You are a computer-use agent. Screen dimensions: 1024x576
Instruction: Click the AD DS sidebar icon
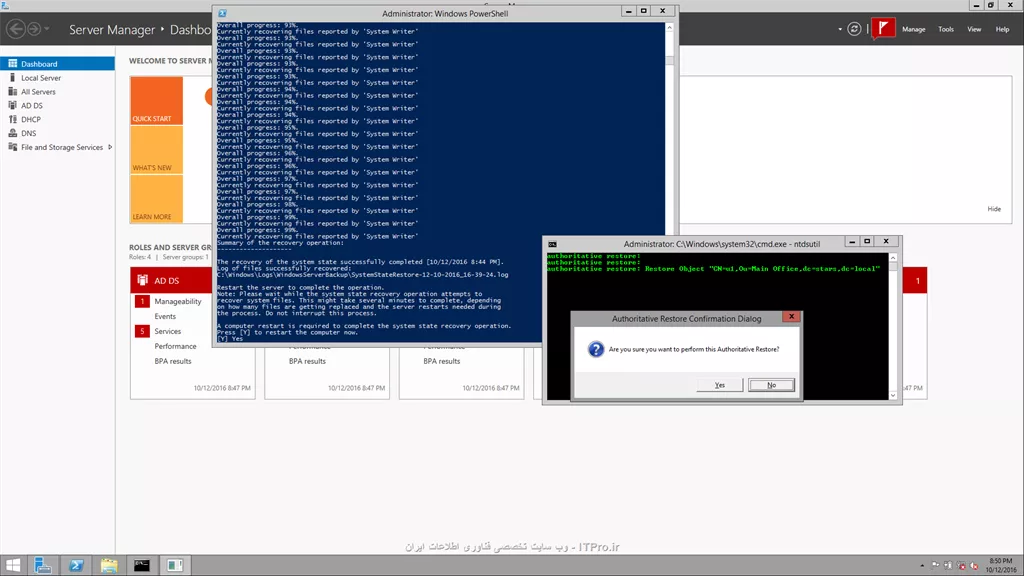coord(12,105)
